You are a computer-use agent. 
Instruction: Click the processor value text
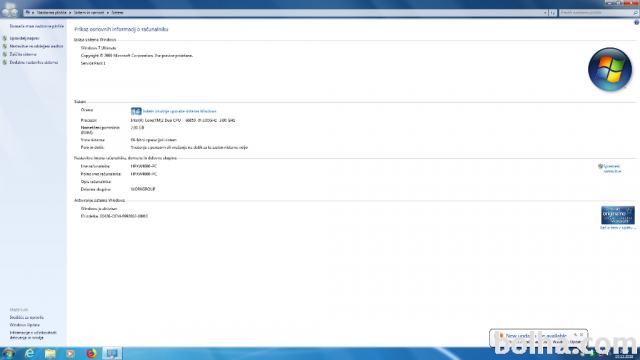(x=183, y=120)
